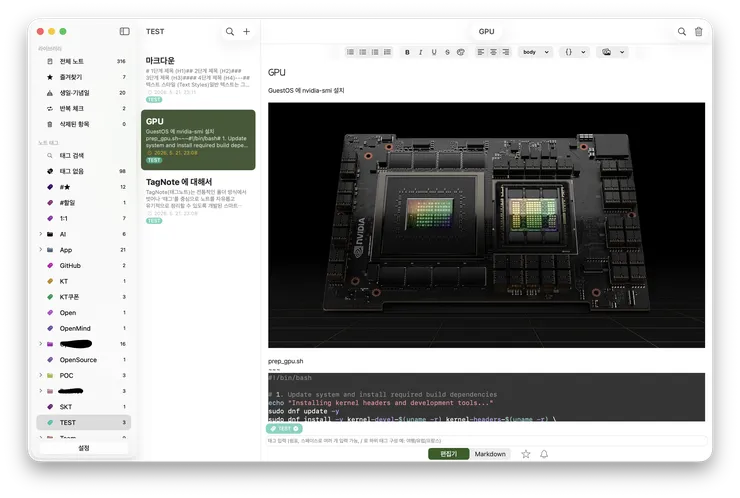This screenshot has height=498, width=740.
Task: Toggle the sidebar panel icon
Action: [125, 31]
